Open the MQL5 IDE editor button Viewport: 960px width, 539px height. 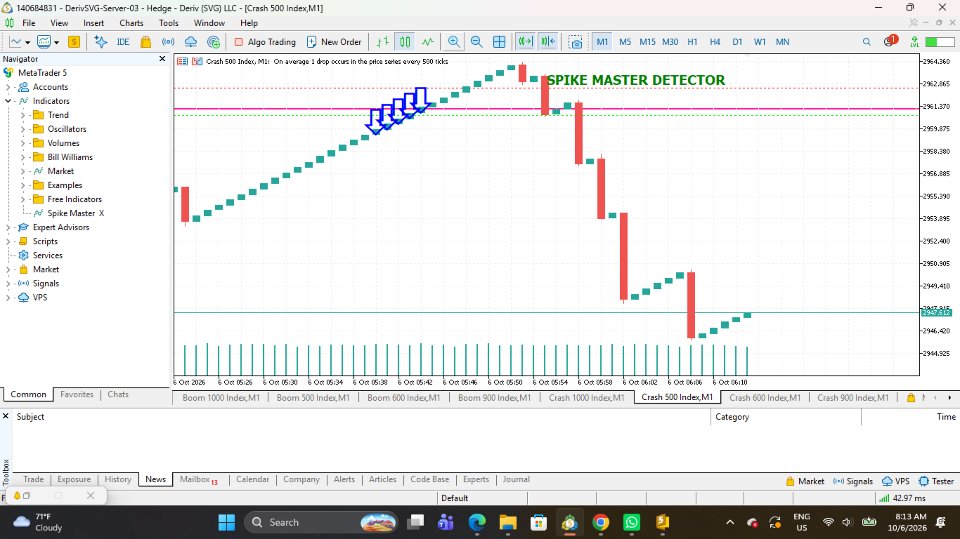(123, 42)
